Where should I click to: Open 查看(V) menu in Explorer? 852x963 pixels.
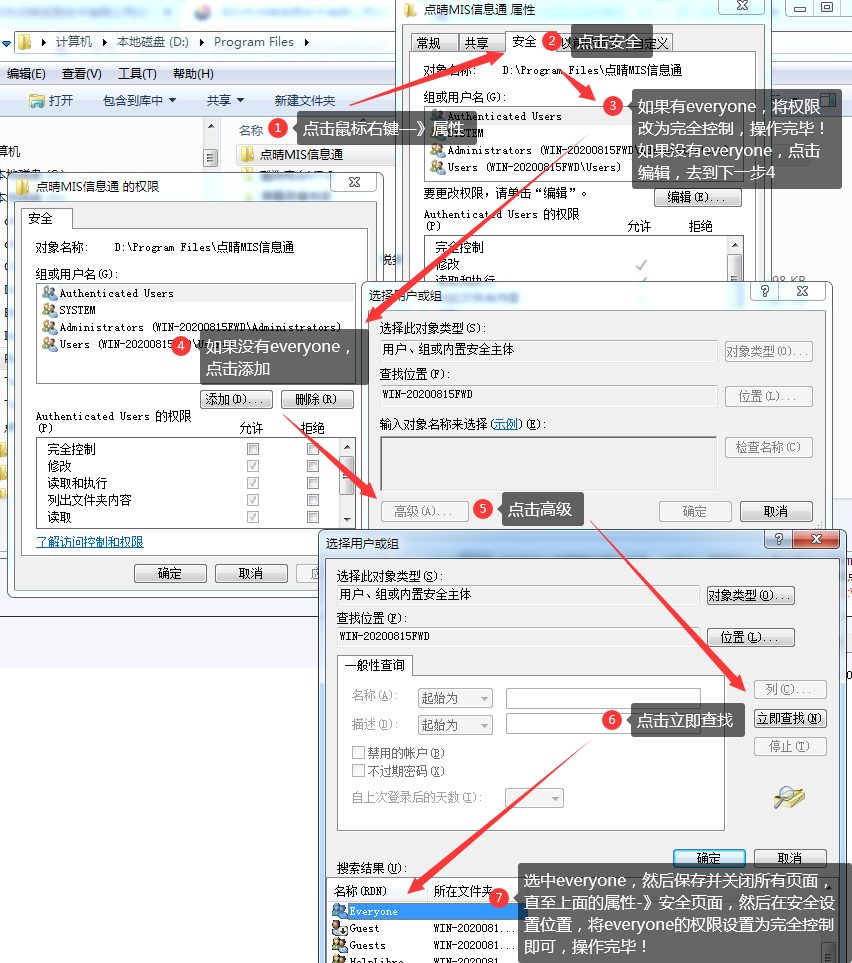[82, 74]
